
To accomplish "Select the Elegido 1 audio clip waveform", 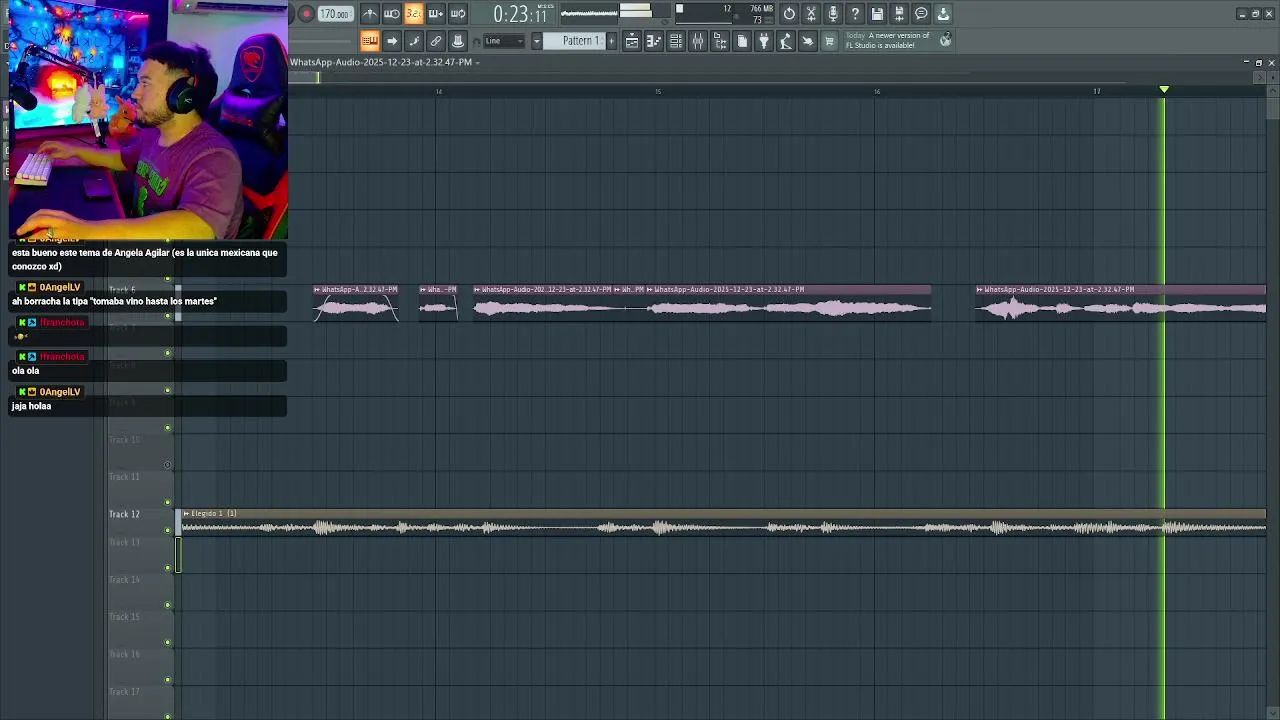I will point(722,528).
